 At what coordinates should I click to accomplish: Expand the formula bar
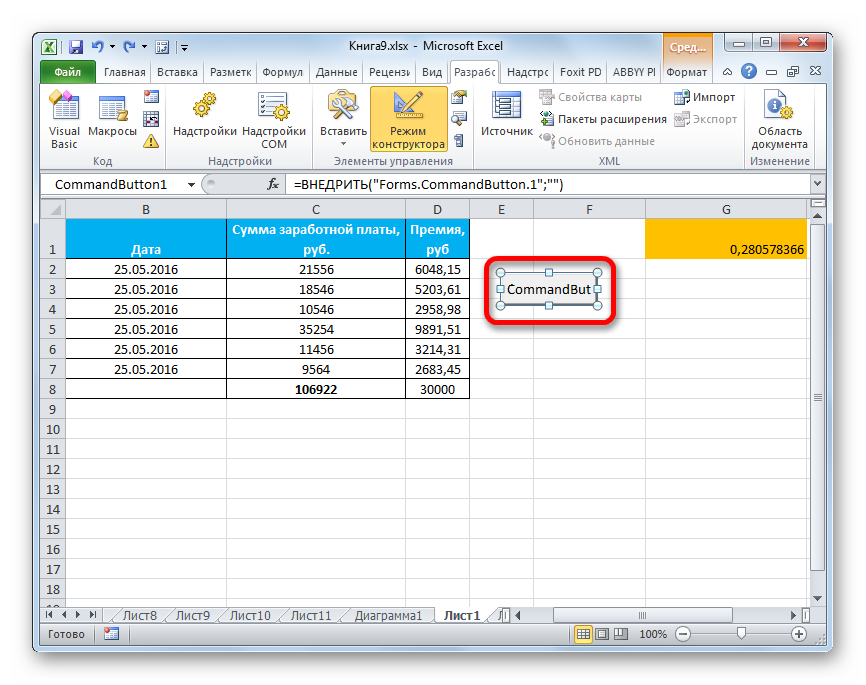point(817,185)
